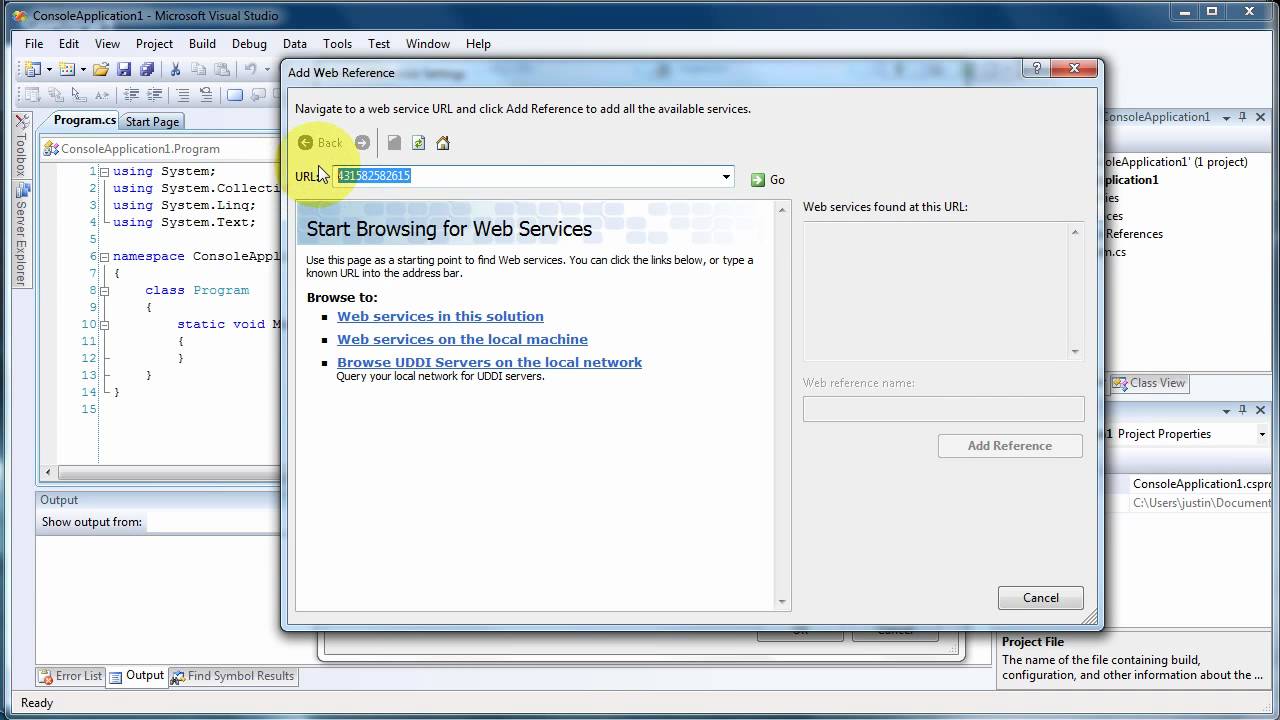Open the Edit menu
Screen dimensions: 1280x720
(x=69, y=44)
